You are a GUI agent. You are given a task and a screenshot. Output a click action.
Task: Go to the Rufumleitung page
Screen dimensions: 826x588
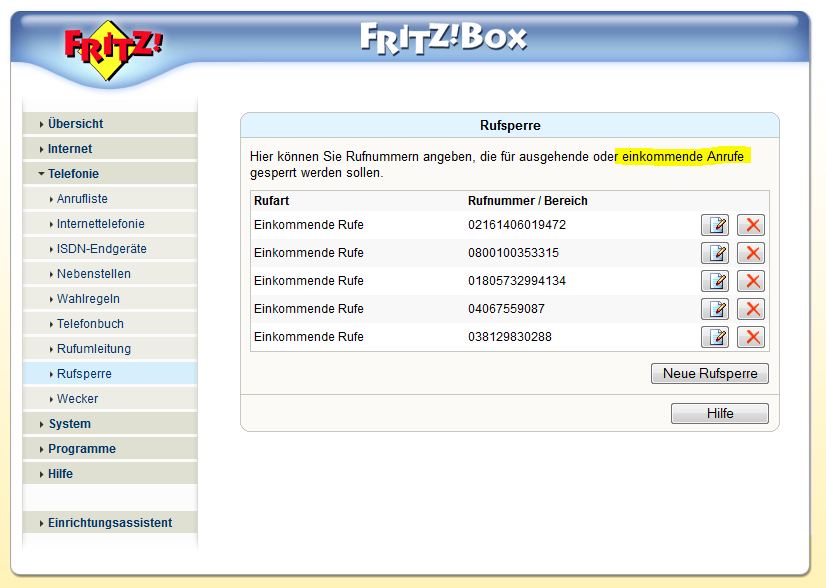tap(110, 349)
